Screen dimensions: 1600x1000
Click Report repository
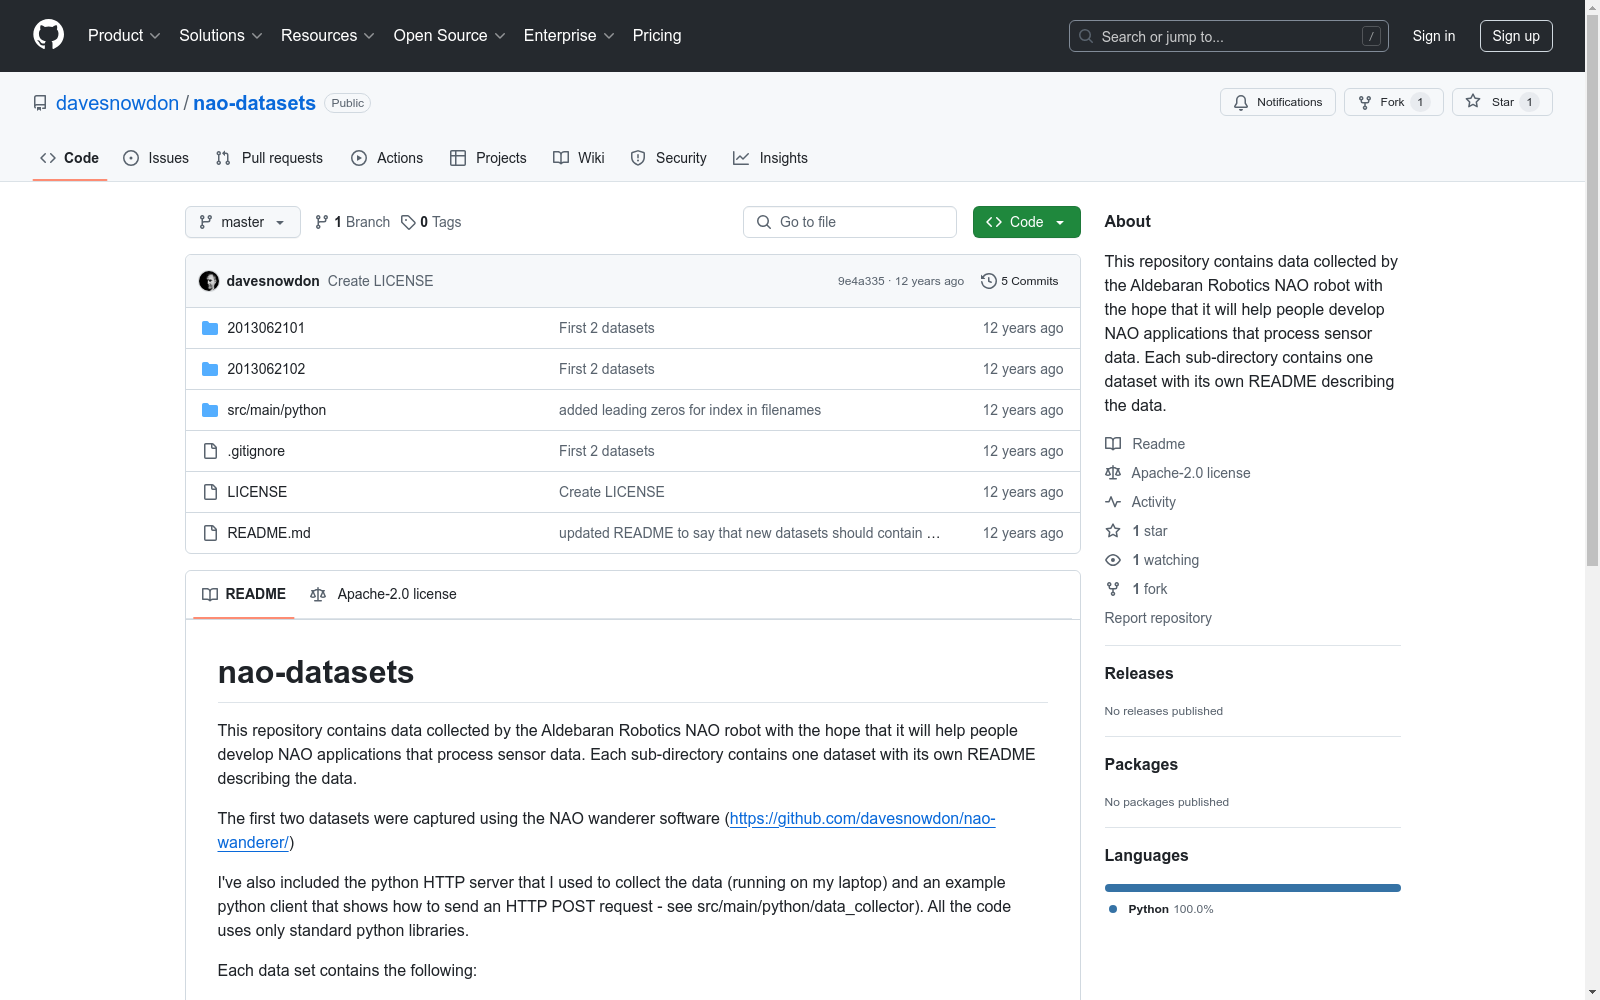click(1158, 618)
